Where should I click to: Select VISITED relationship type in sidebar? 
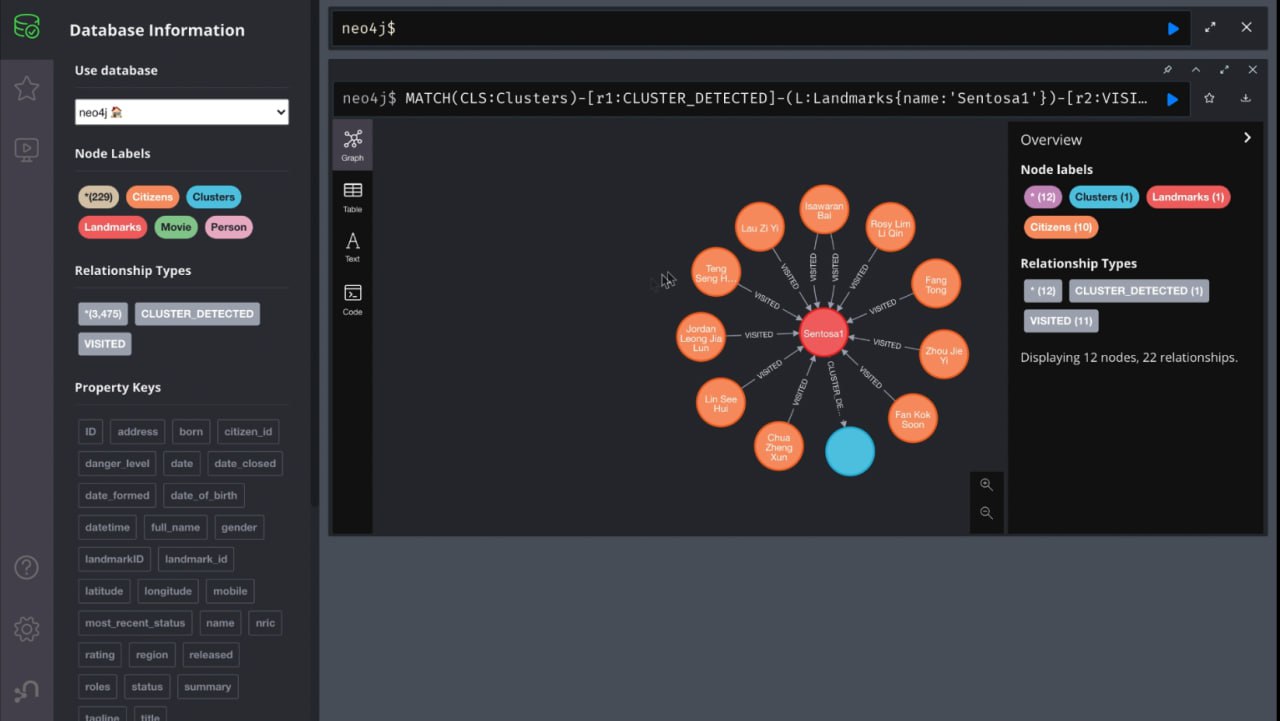(x=105, y=344)
